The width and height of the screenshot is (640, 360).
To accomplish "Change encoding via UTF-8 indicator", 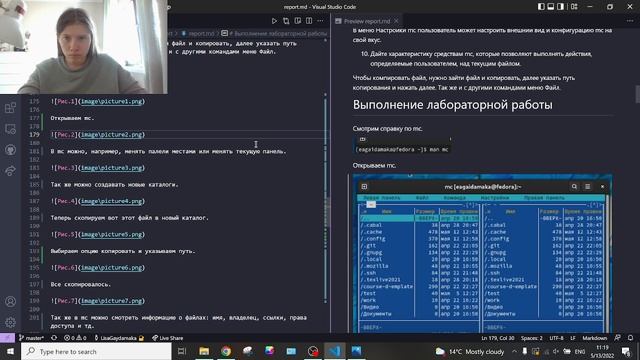I will coord(556,338).
